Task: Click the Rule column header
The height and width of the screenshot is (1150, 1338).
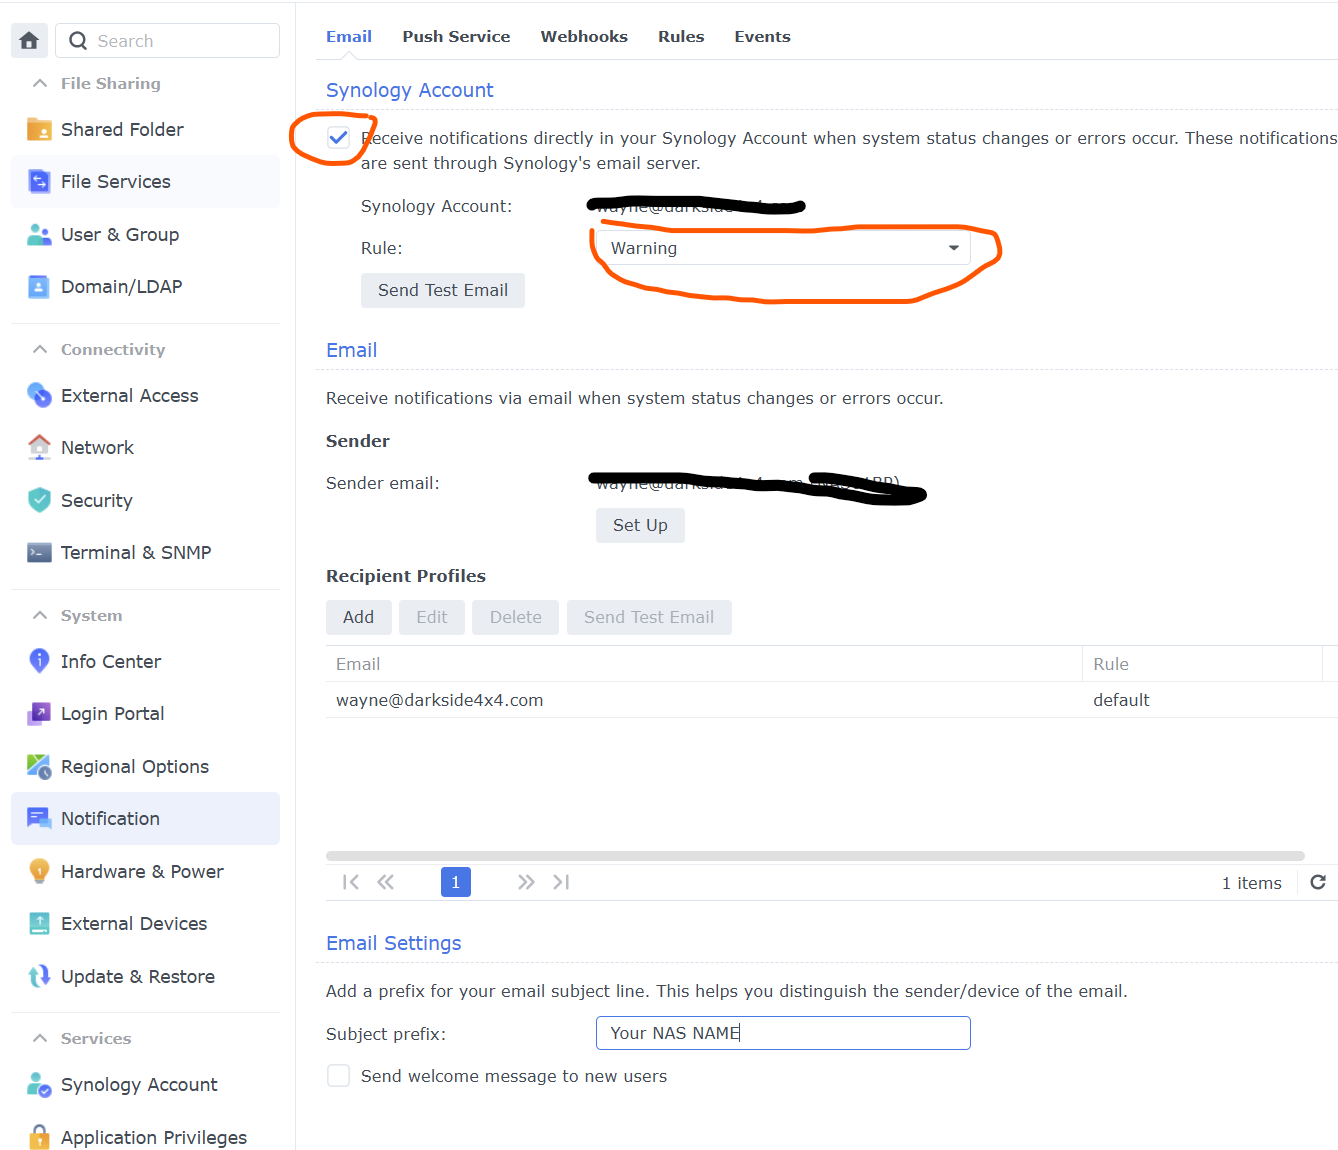Action: (1202, 664)
